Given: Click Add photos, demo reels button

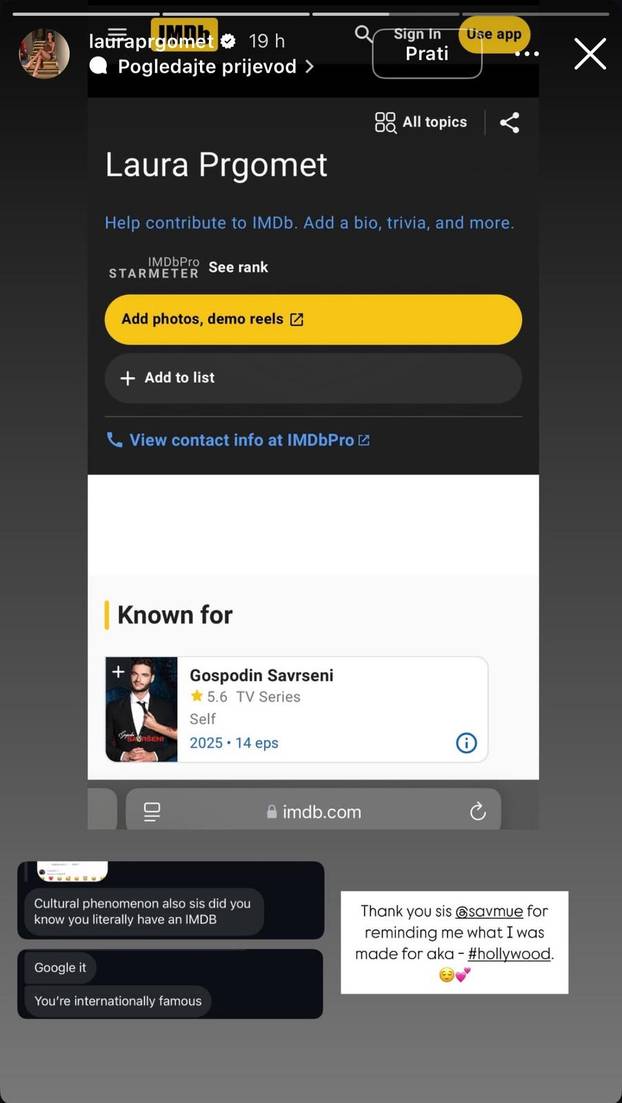Looking at the screenshot, I should [313, 319].
